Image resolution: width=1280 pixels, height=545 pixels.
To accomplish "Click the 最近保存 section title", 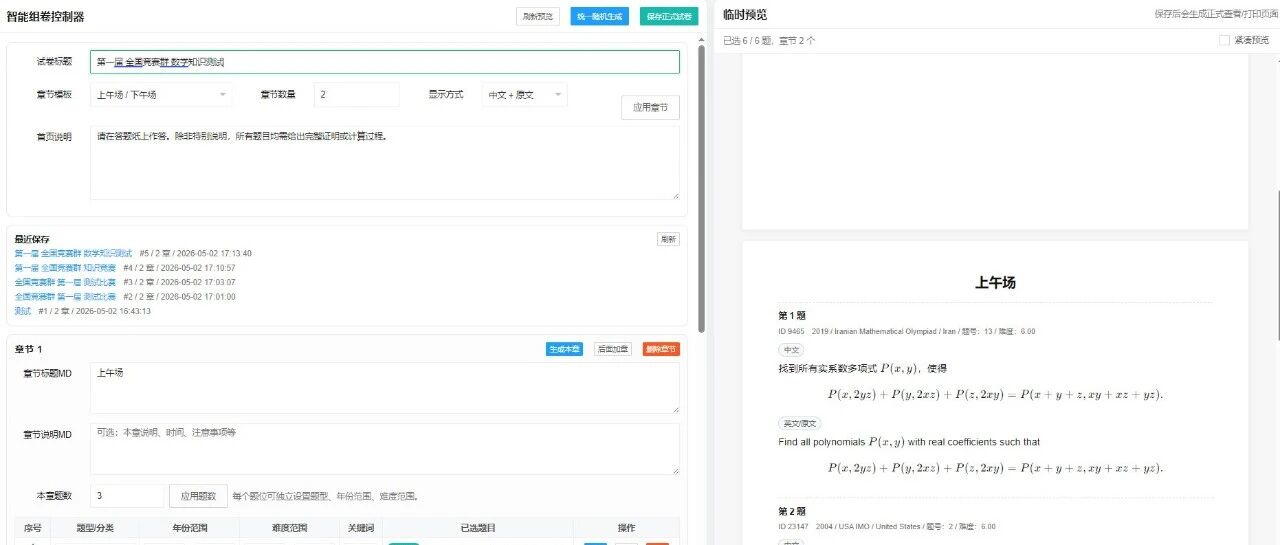I will 32,239.
